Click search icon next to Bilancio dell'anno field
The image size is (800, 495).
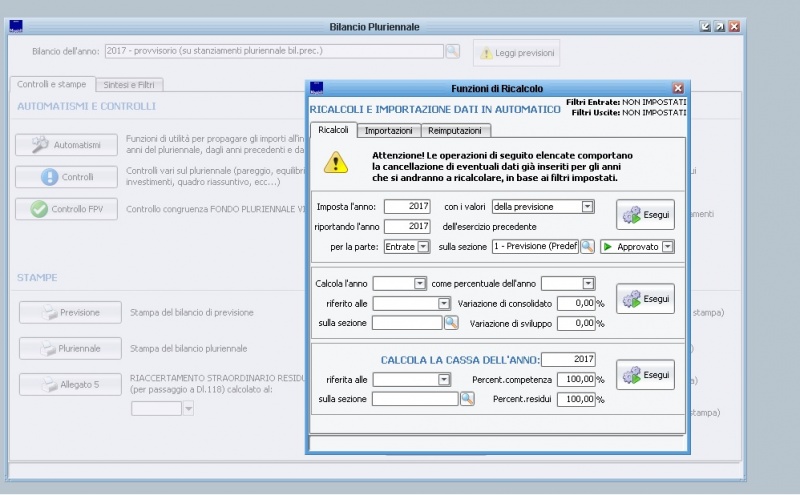[x=452, y=51]
